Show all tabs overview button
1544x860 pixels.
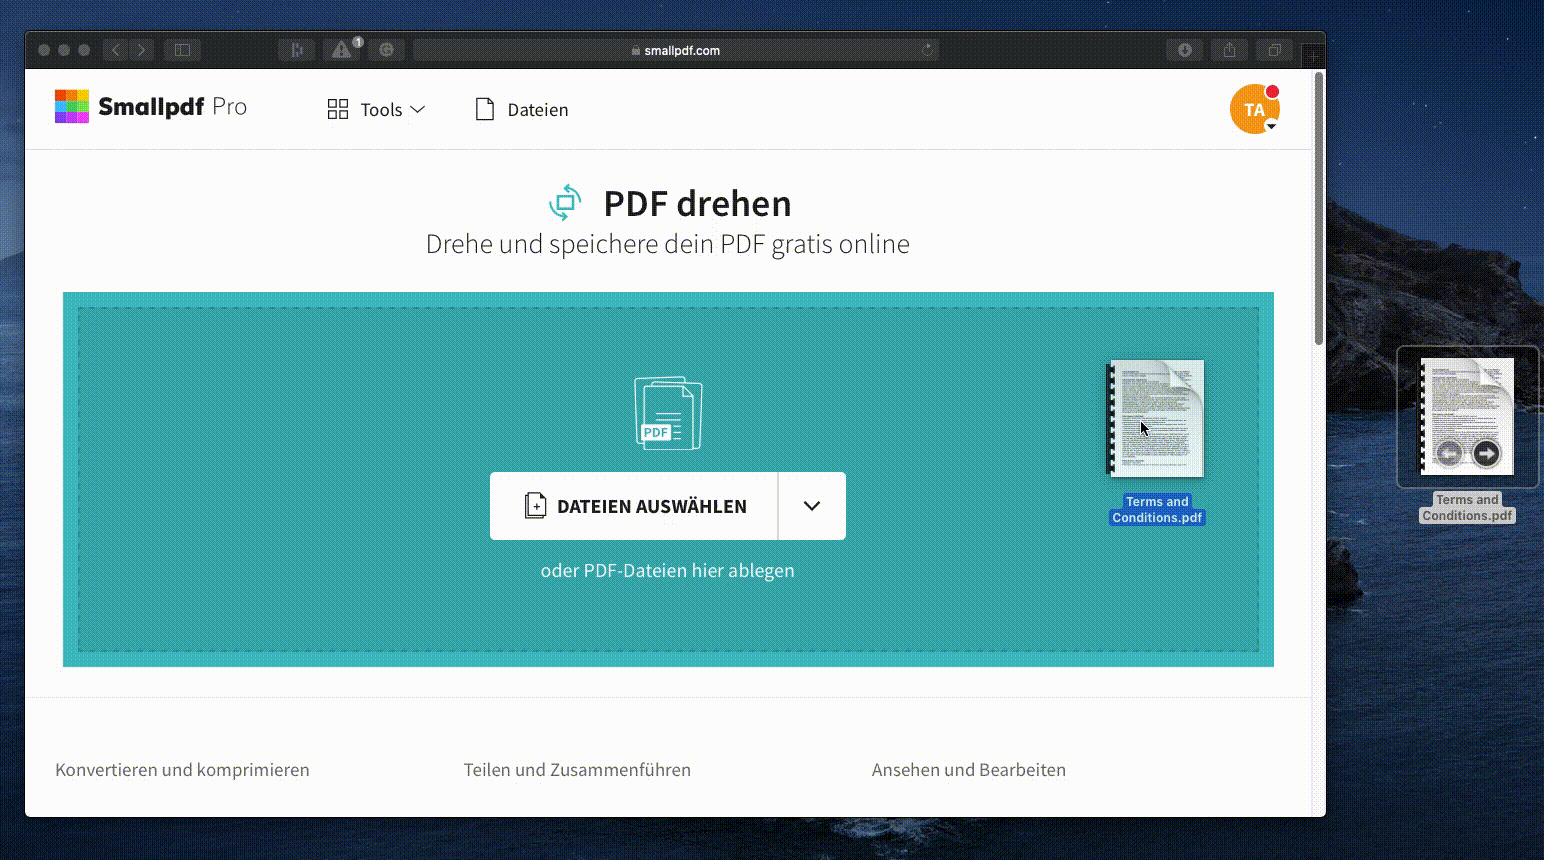pos(1275,50)
